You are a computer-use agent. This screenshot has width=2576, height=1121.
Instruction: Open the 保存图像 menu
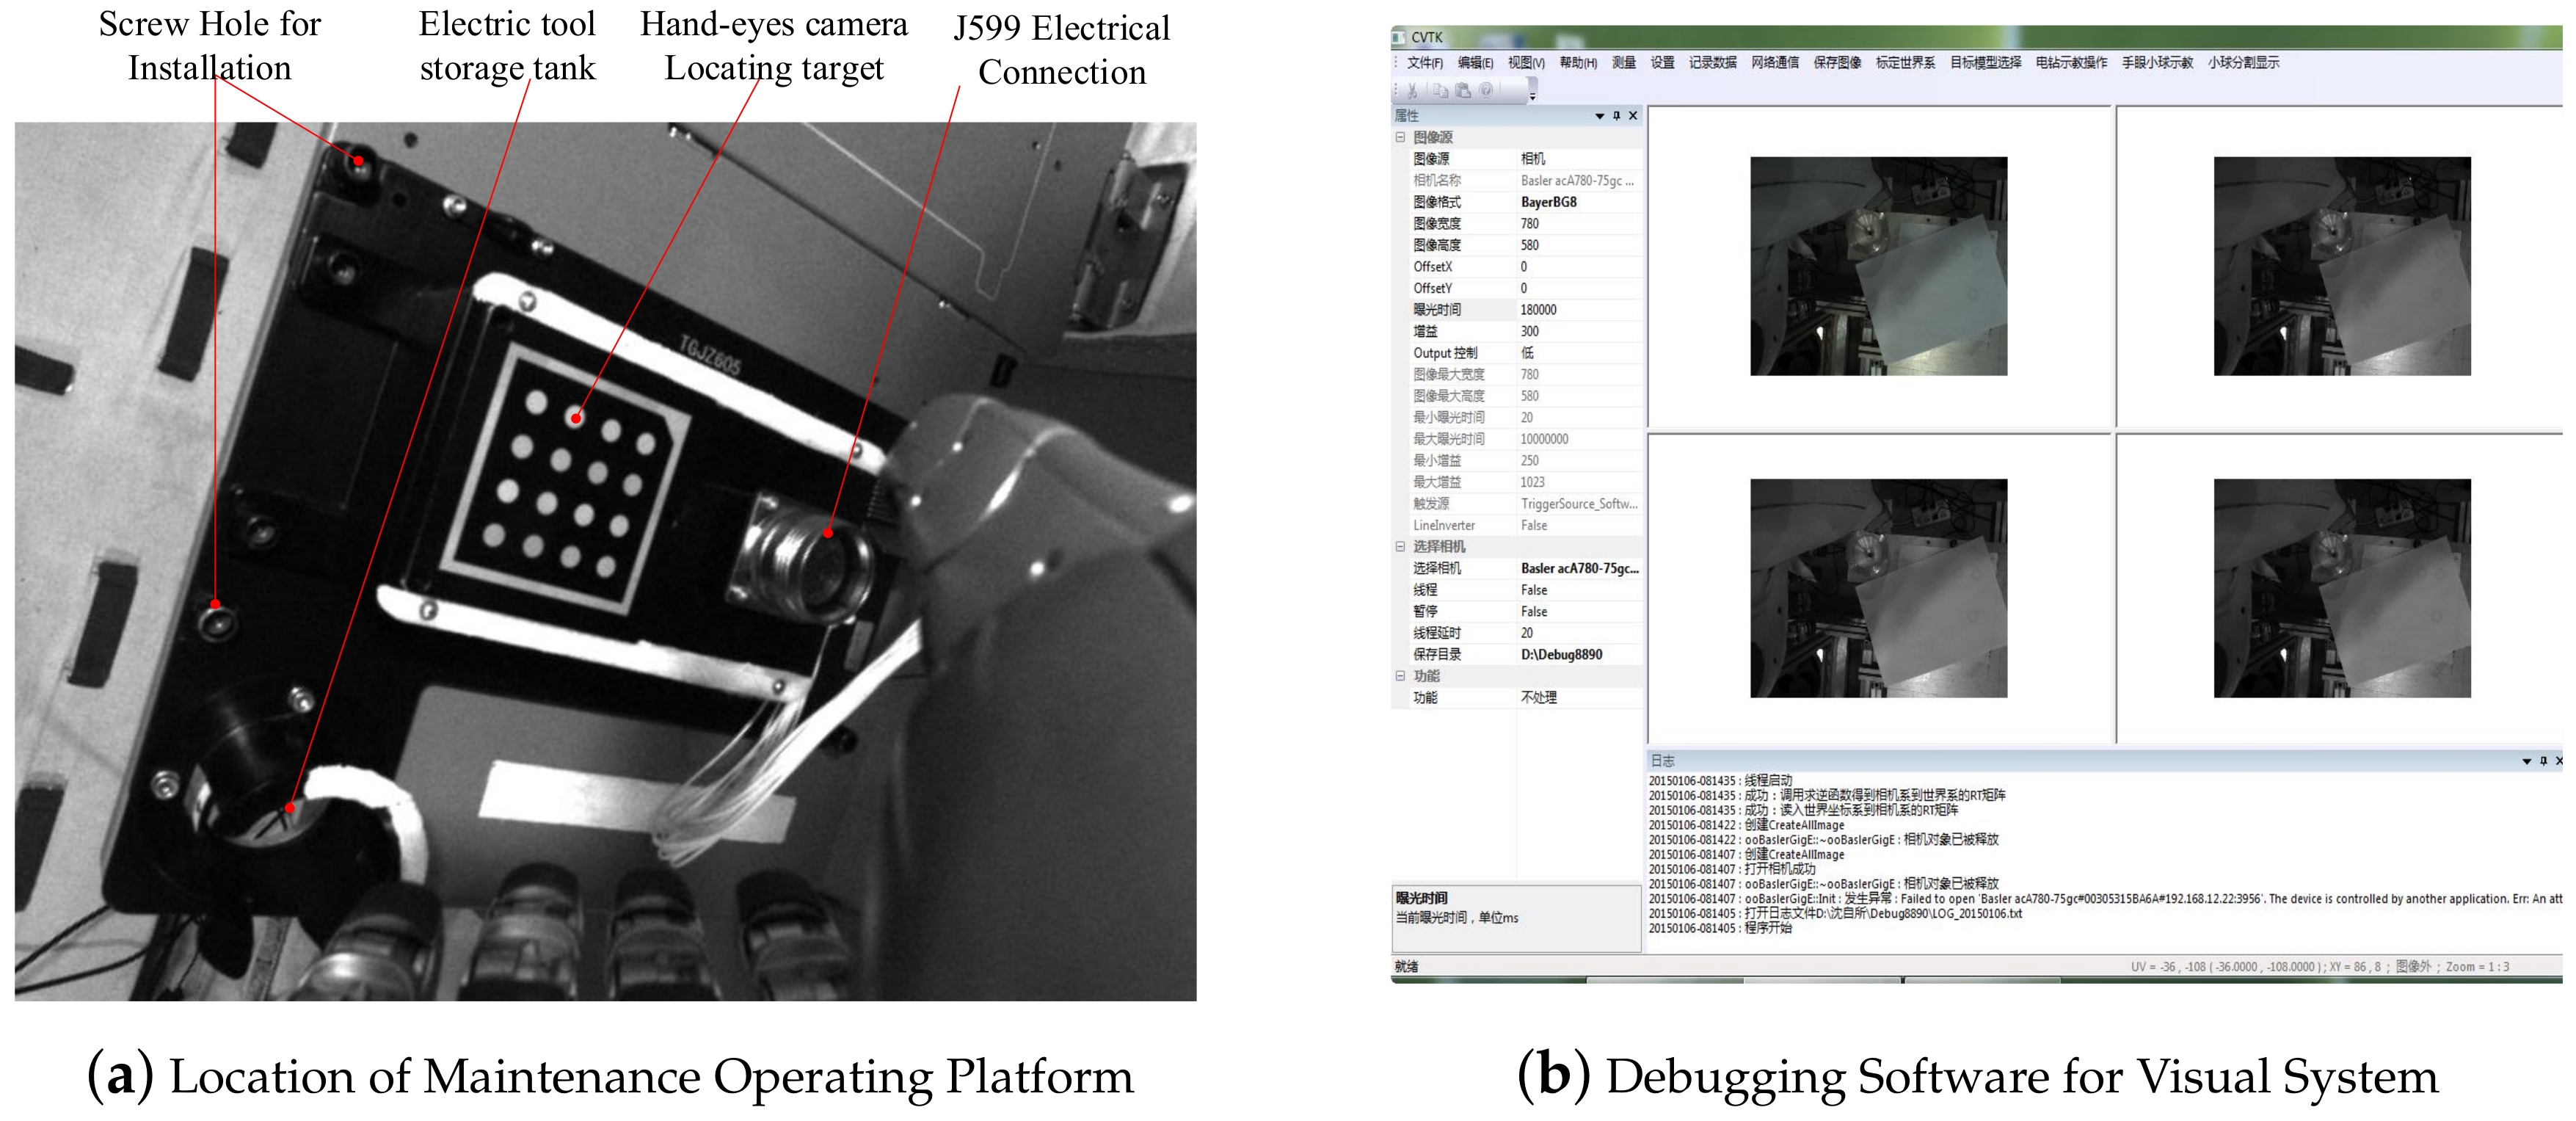(1837, 63)
